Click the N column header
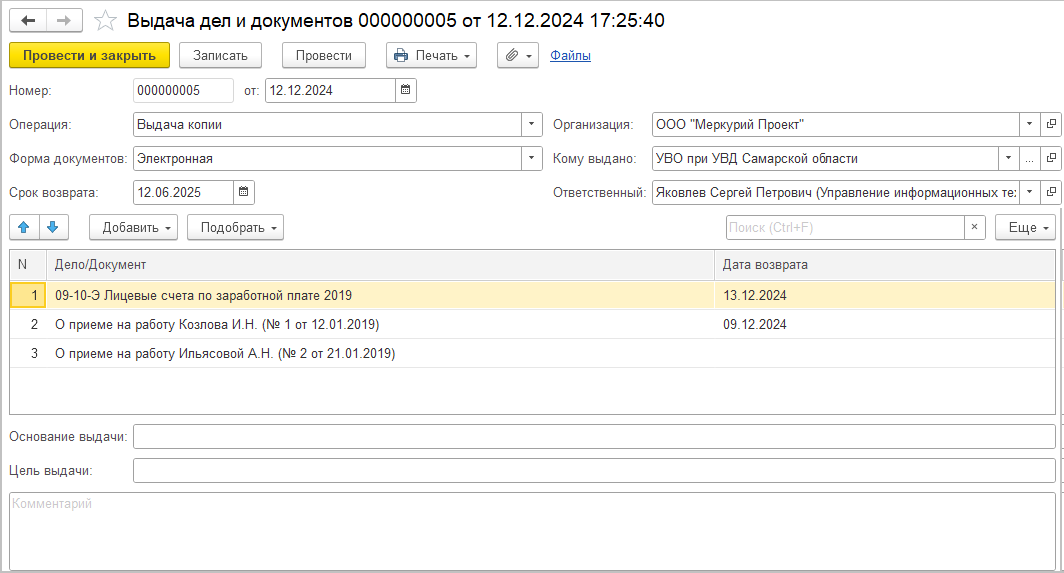The height and width of the screenshot is (573, 1064). pyautogui.click(x=28, y=265)
